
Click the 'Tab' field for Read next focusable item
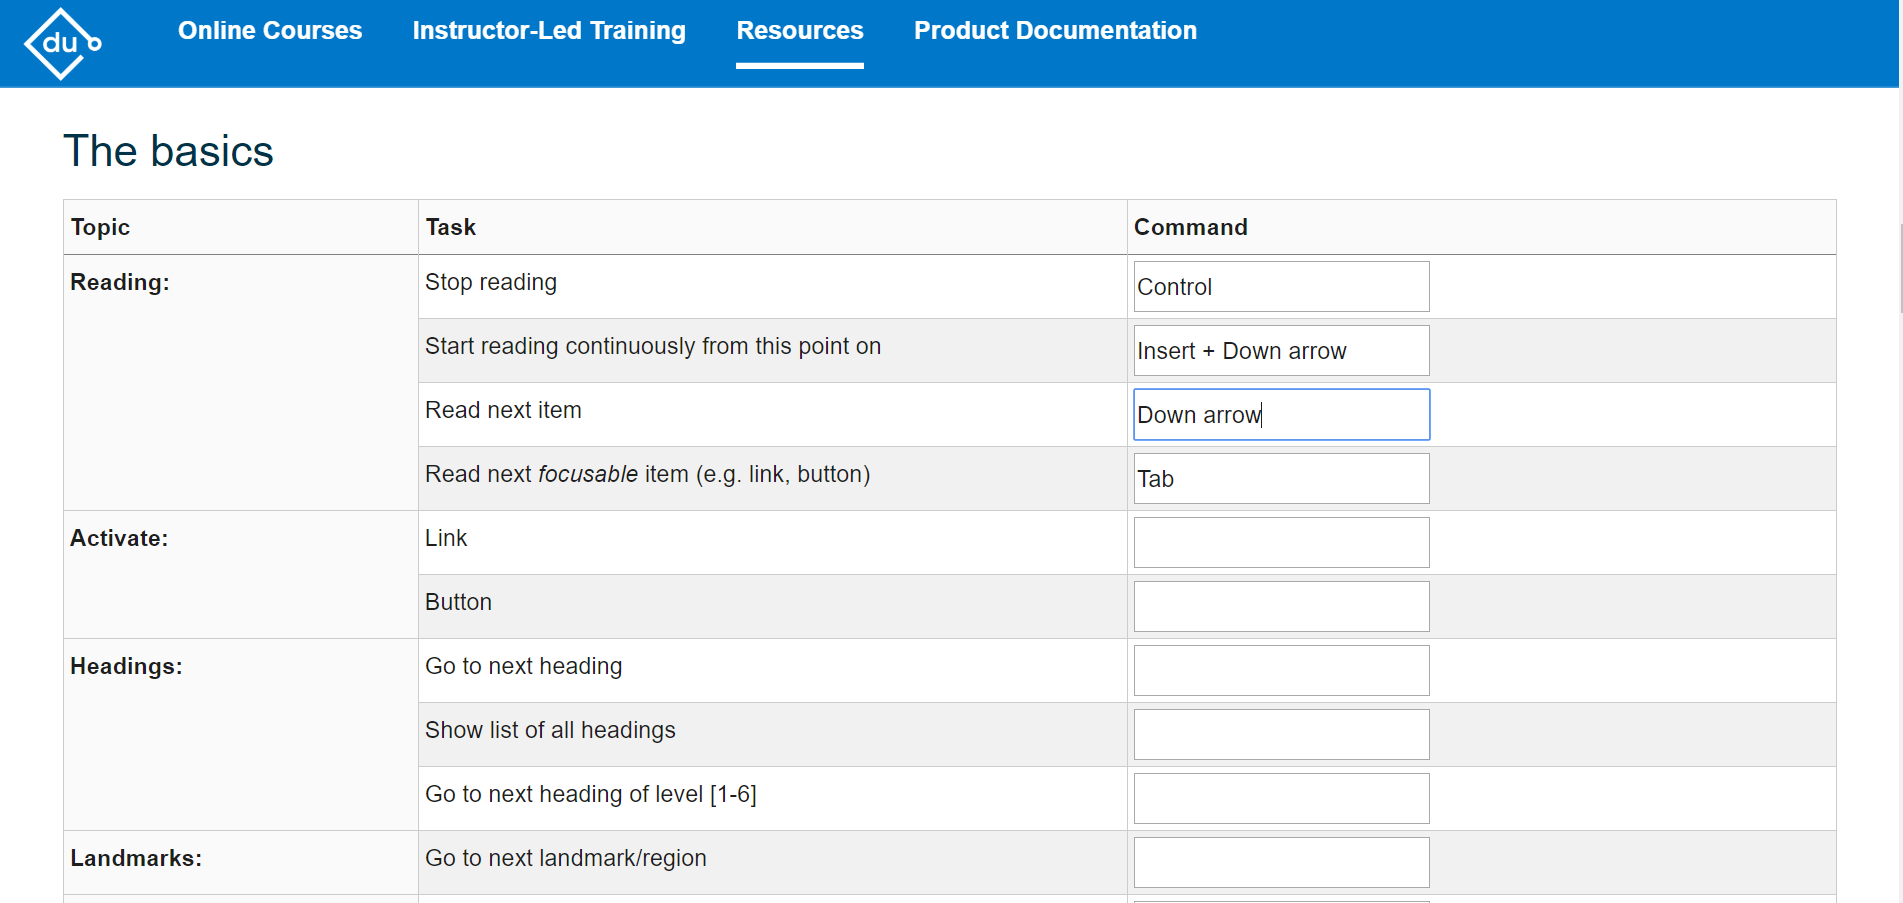pos(1281,478)
